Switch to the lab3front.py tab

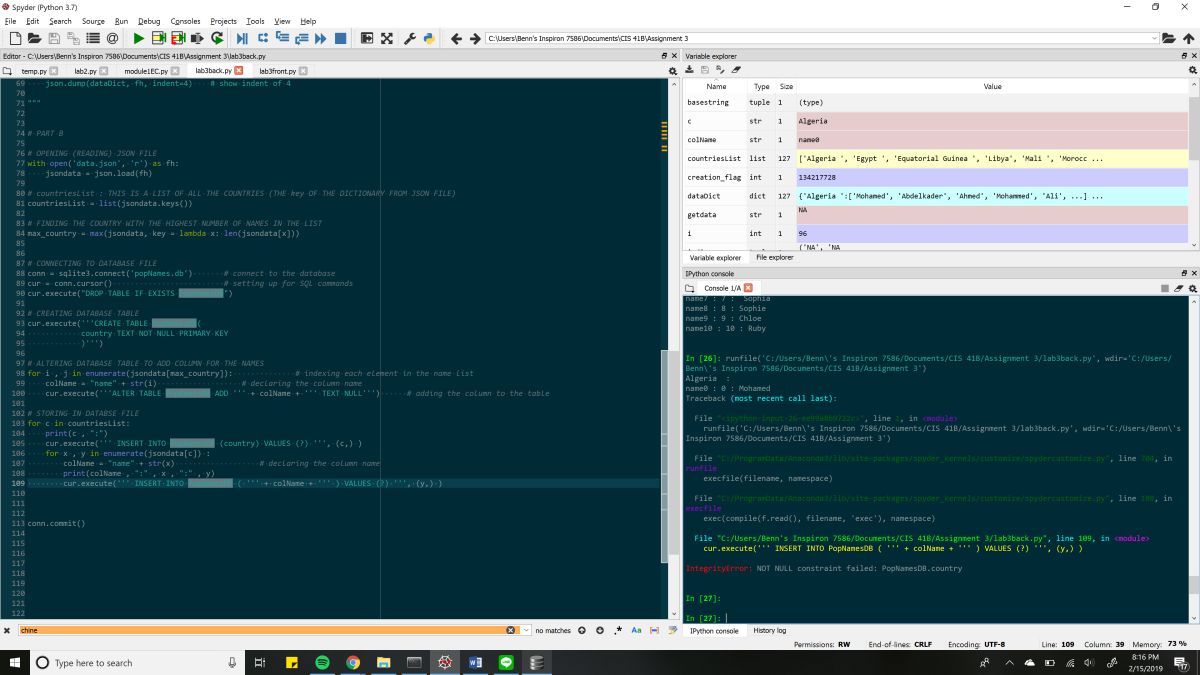tap(277, 71)
